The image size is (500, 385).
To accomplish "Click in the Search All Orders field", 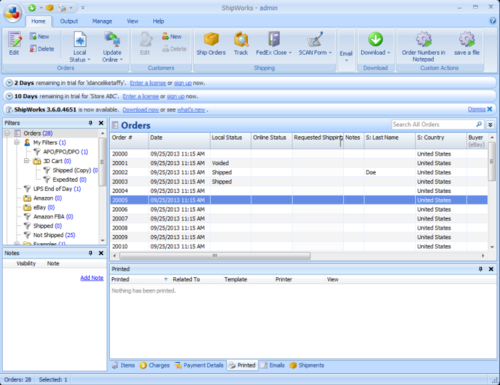I will [433, 124].
